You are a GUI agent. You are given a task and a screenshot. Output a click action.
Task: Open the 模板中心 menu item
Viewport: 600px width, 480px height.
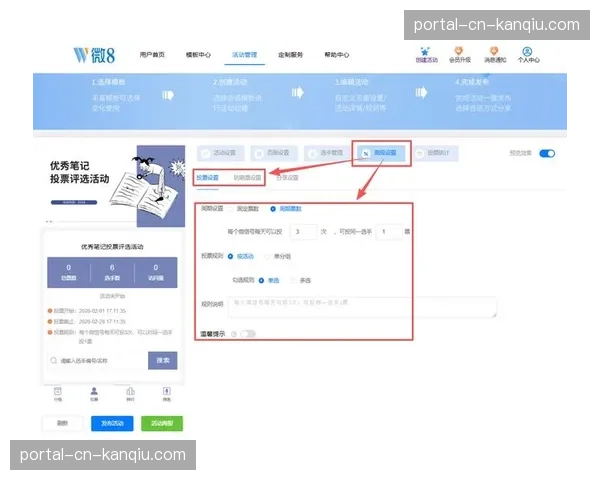coord(198,55)
